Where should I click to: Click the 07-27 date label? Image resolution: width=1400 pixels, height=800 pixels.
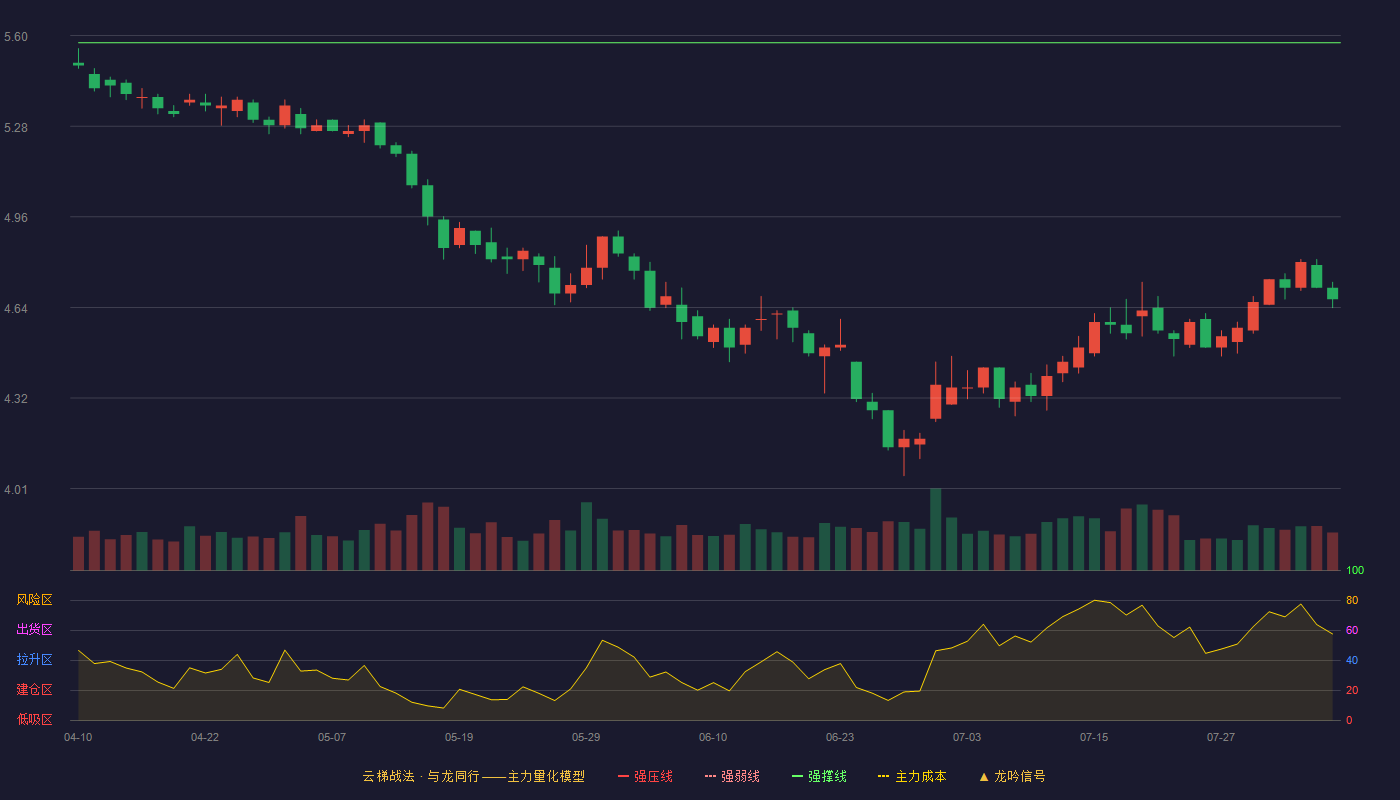tap(1221, 737)
